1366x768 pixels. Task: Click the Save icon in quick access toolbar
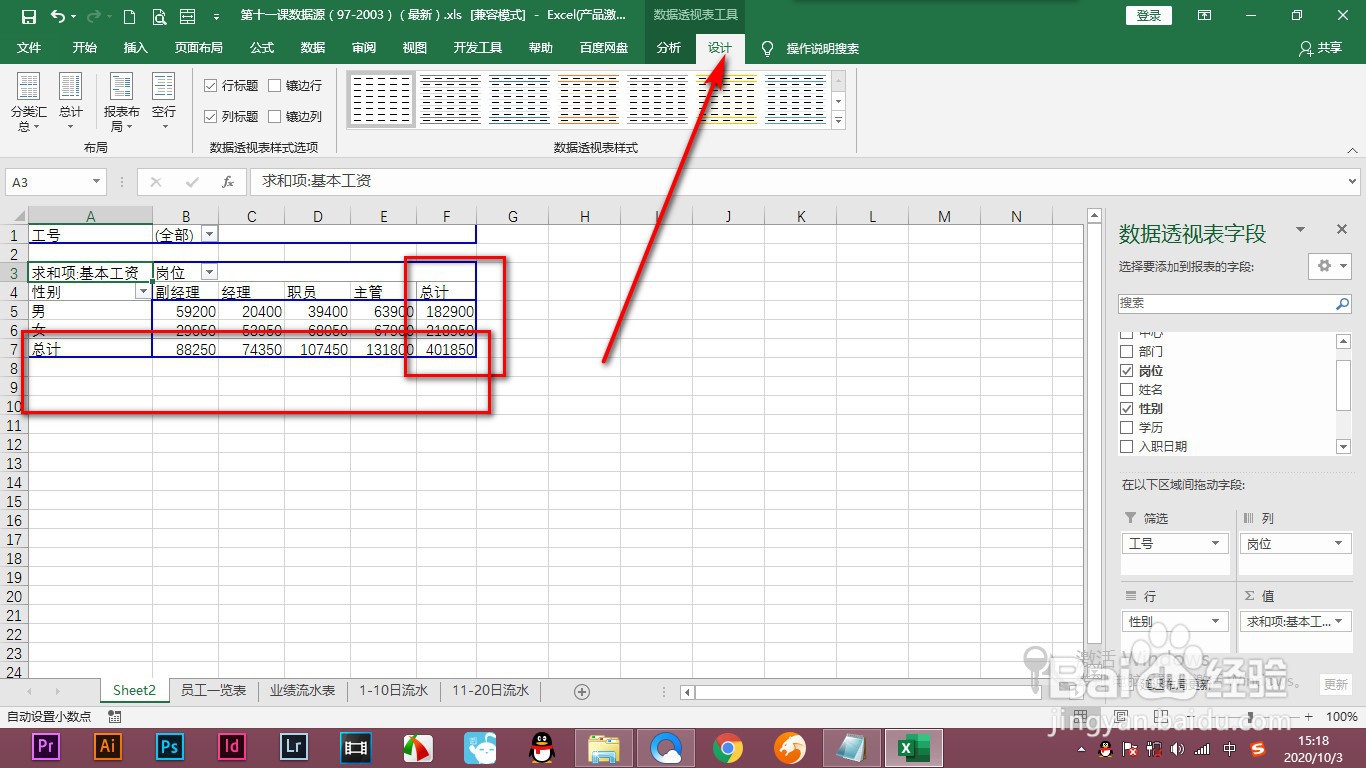pos(28,16)
